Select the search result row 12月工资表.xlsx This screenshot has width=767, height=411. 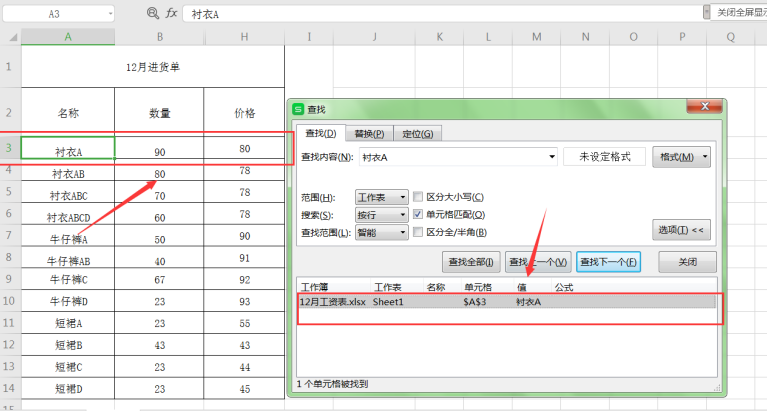tap(507, 302)
